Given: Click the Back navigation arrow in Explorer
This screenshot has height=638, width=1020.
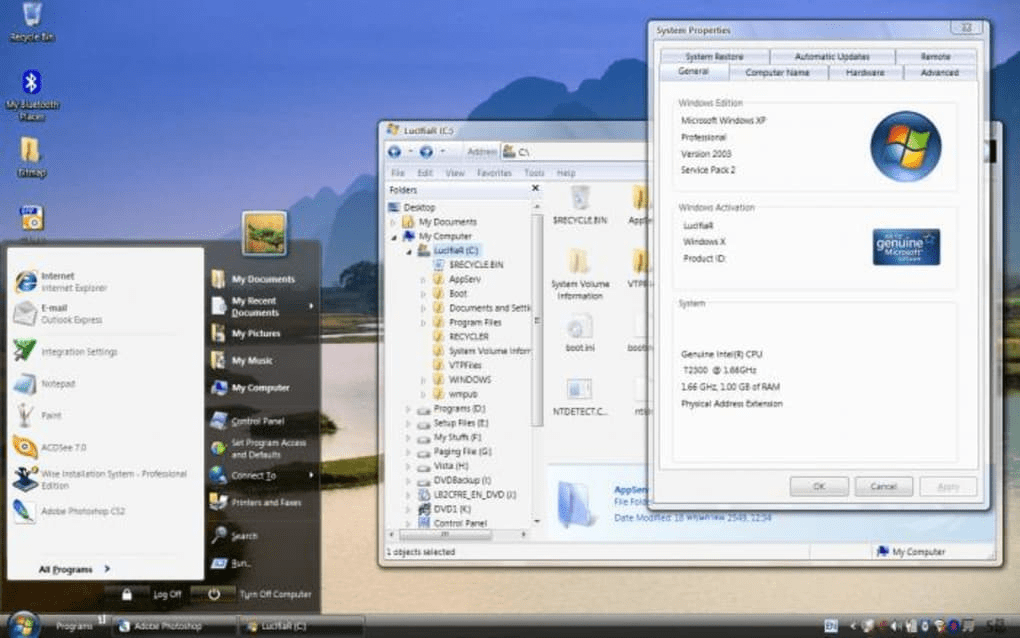Looking at the screenshot, I should (x=395, y=151).
